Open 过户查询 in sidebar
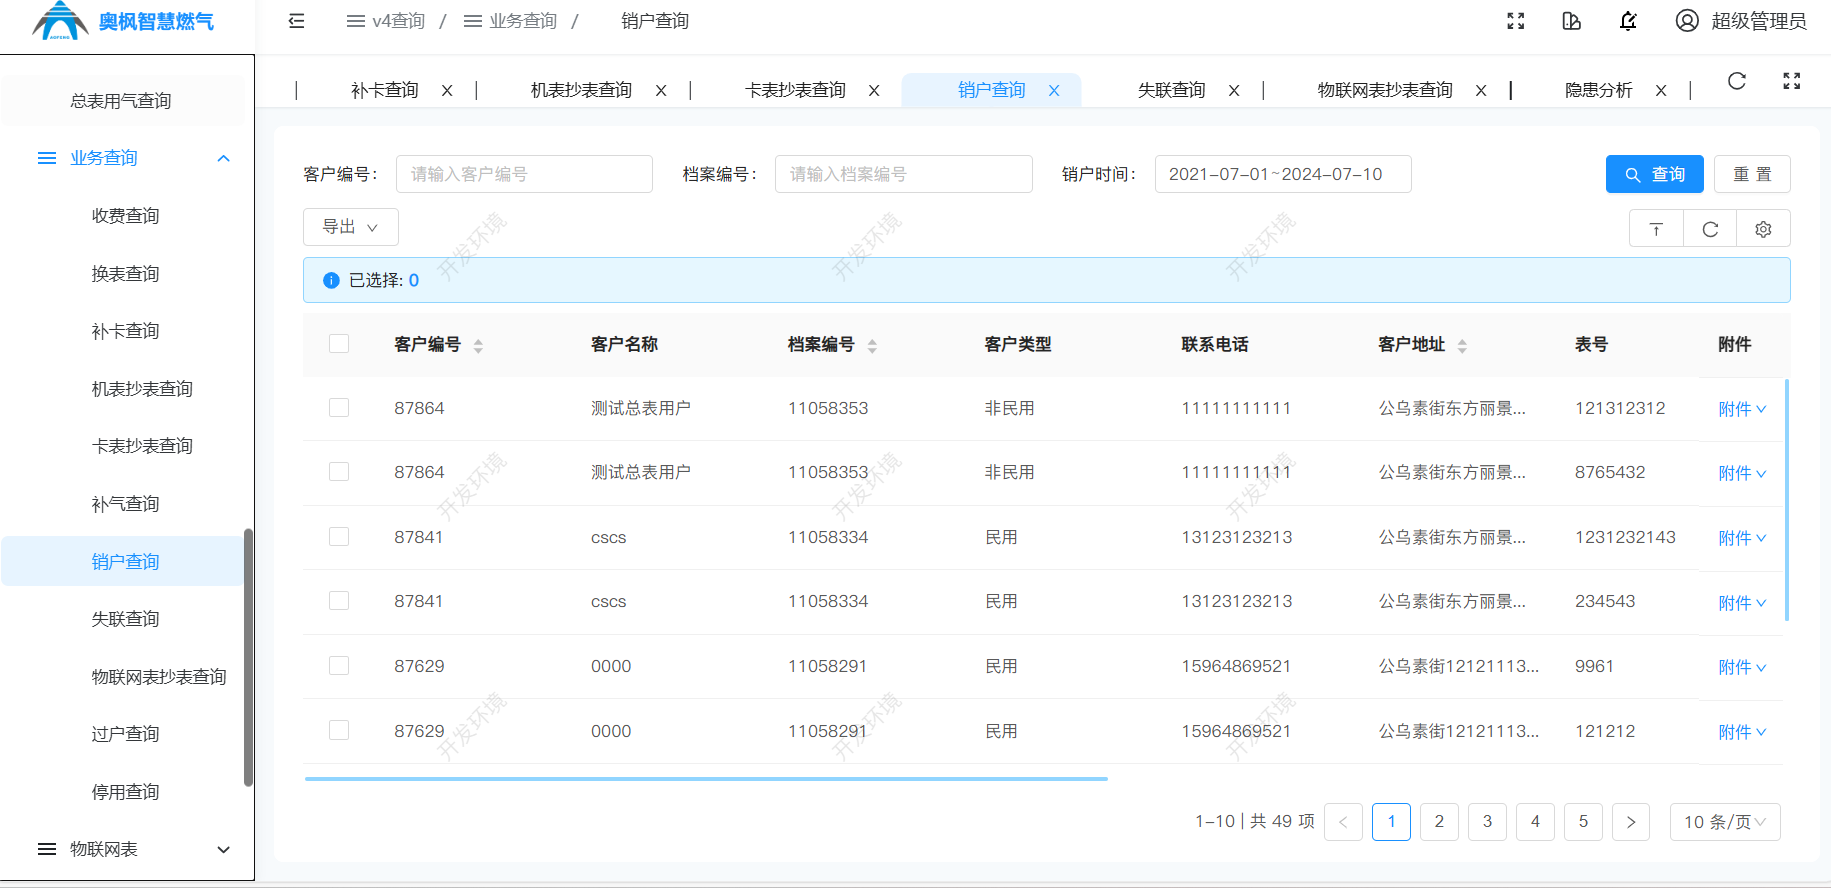 tap(125, 734)
